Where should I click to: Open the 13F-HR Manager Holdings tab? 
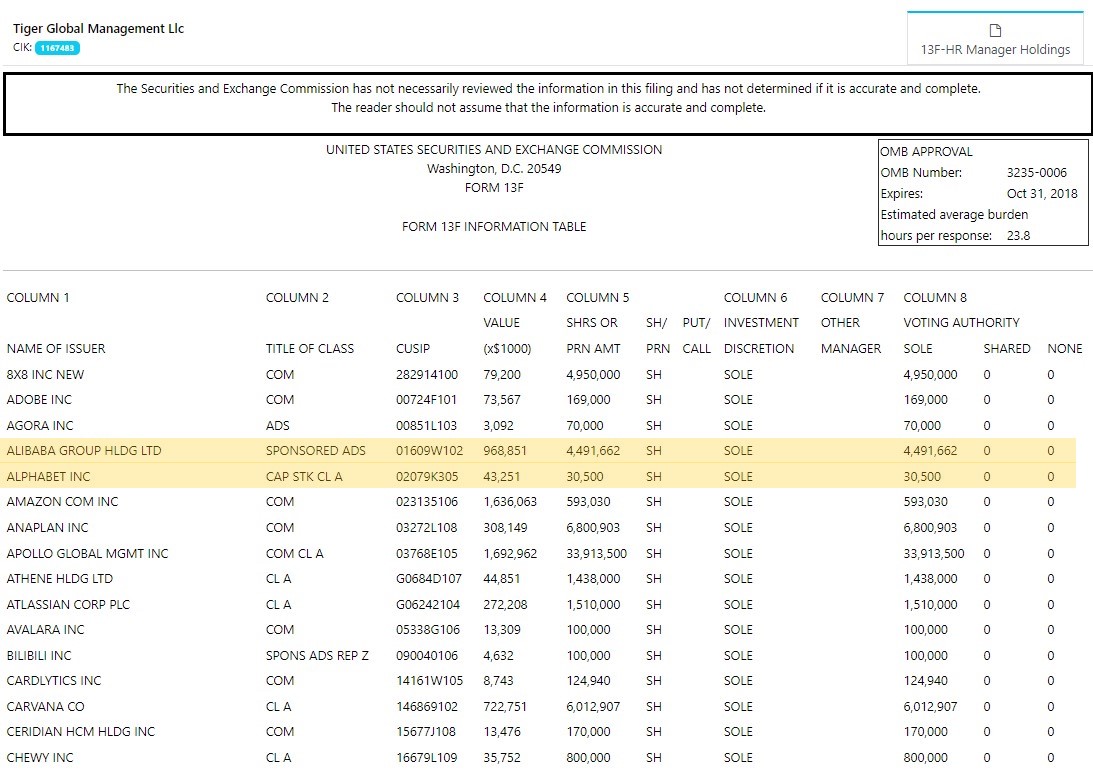995,49
